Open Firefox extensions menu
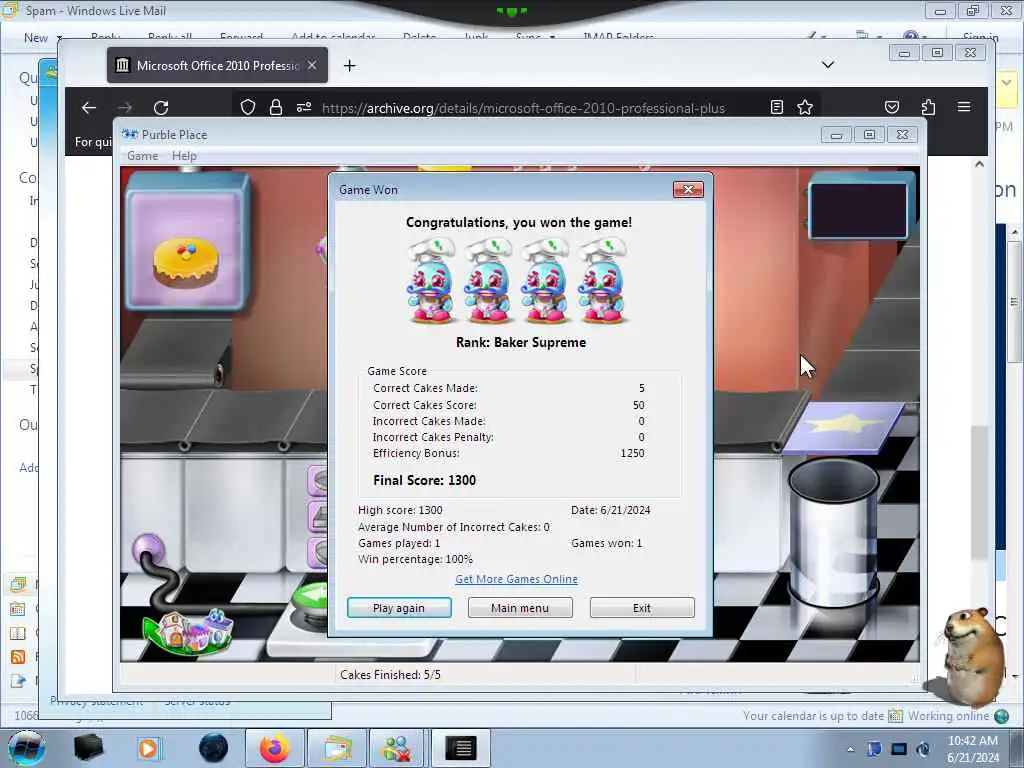This screenshot has width=1024, height=768. (x=928, y=107)
